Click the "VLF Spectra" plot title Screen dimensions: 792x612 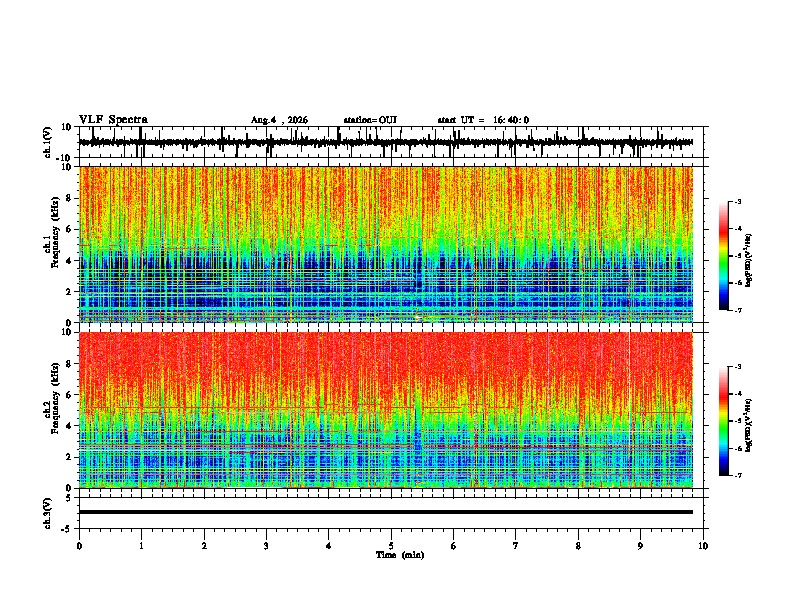point(113,120)
